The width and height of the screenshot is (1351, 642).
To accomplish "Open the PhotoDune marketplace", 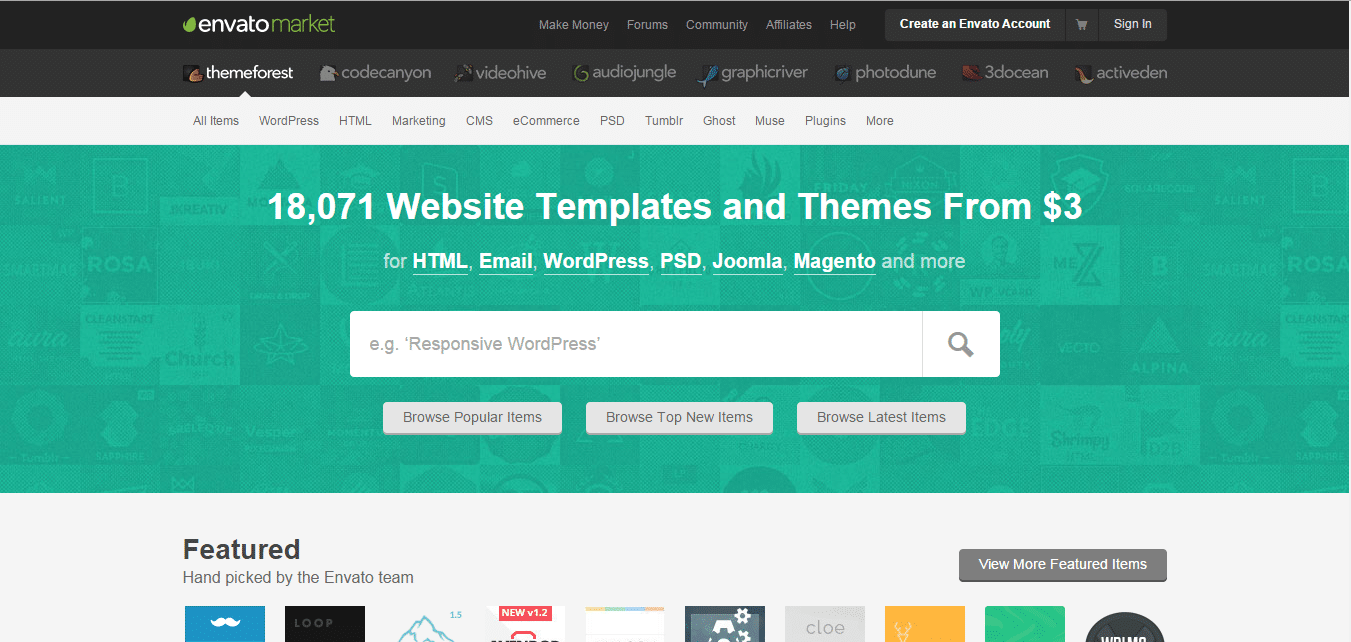I will click(885, 73).
